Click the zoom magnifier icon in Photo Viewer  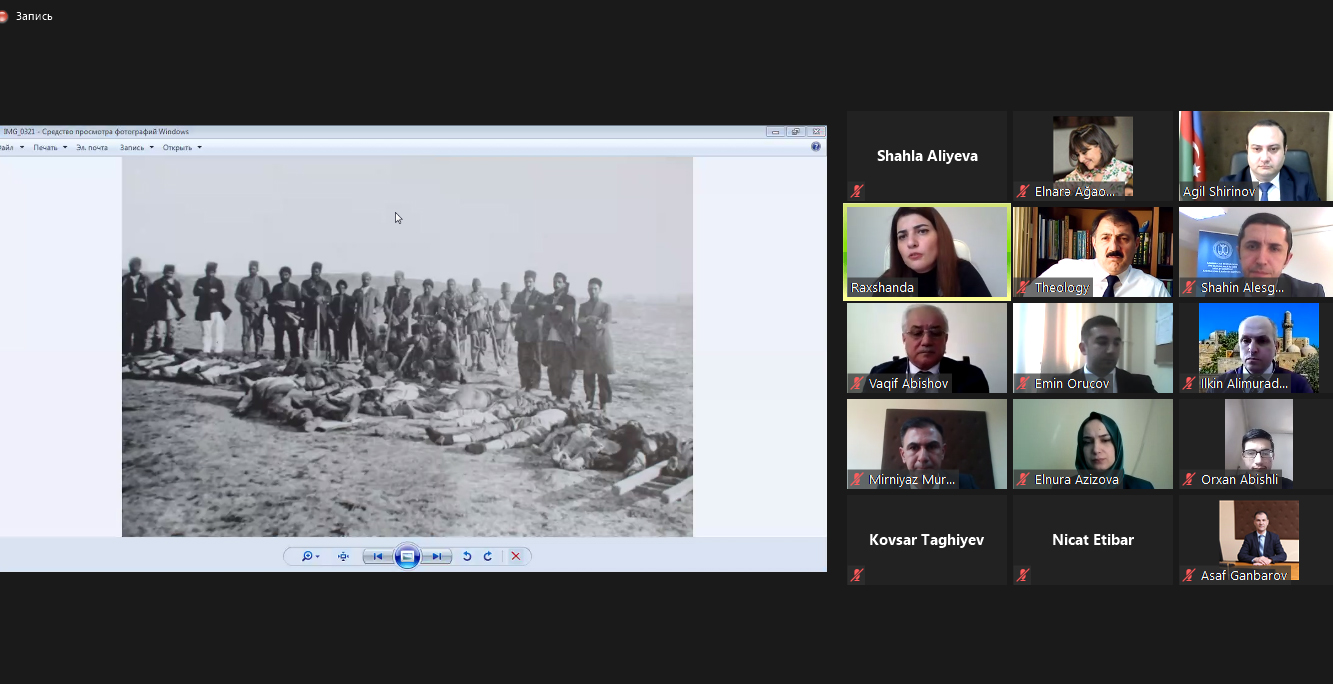[x=309, y=556]
